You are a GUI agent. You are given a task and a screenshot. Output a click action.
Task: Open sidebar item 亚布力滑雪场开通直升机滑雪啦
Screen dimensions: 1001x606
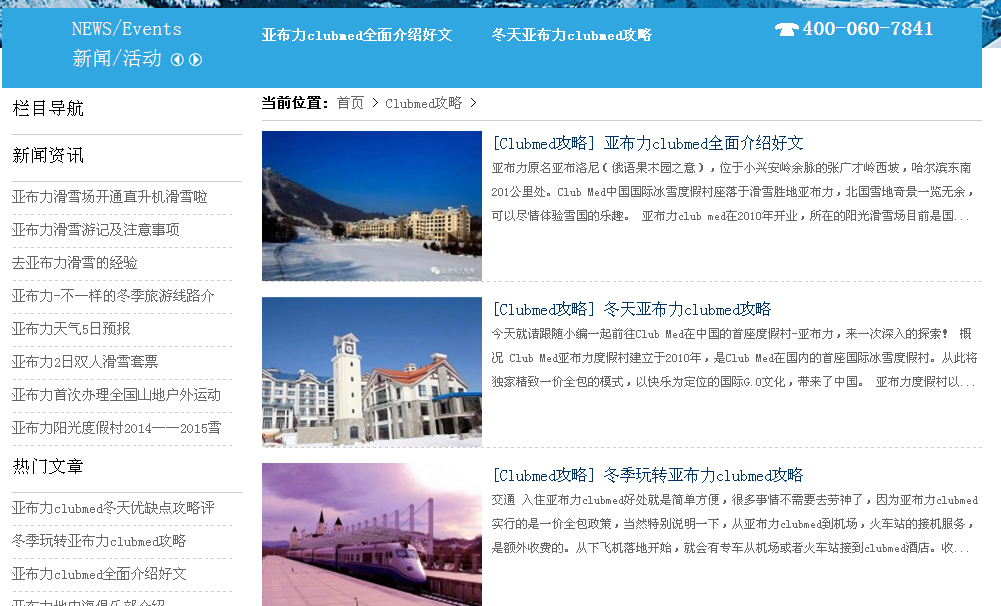110,197
